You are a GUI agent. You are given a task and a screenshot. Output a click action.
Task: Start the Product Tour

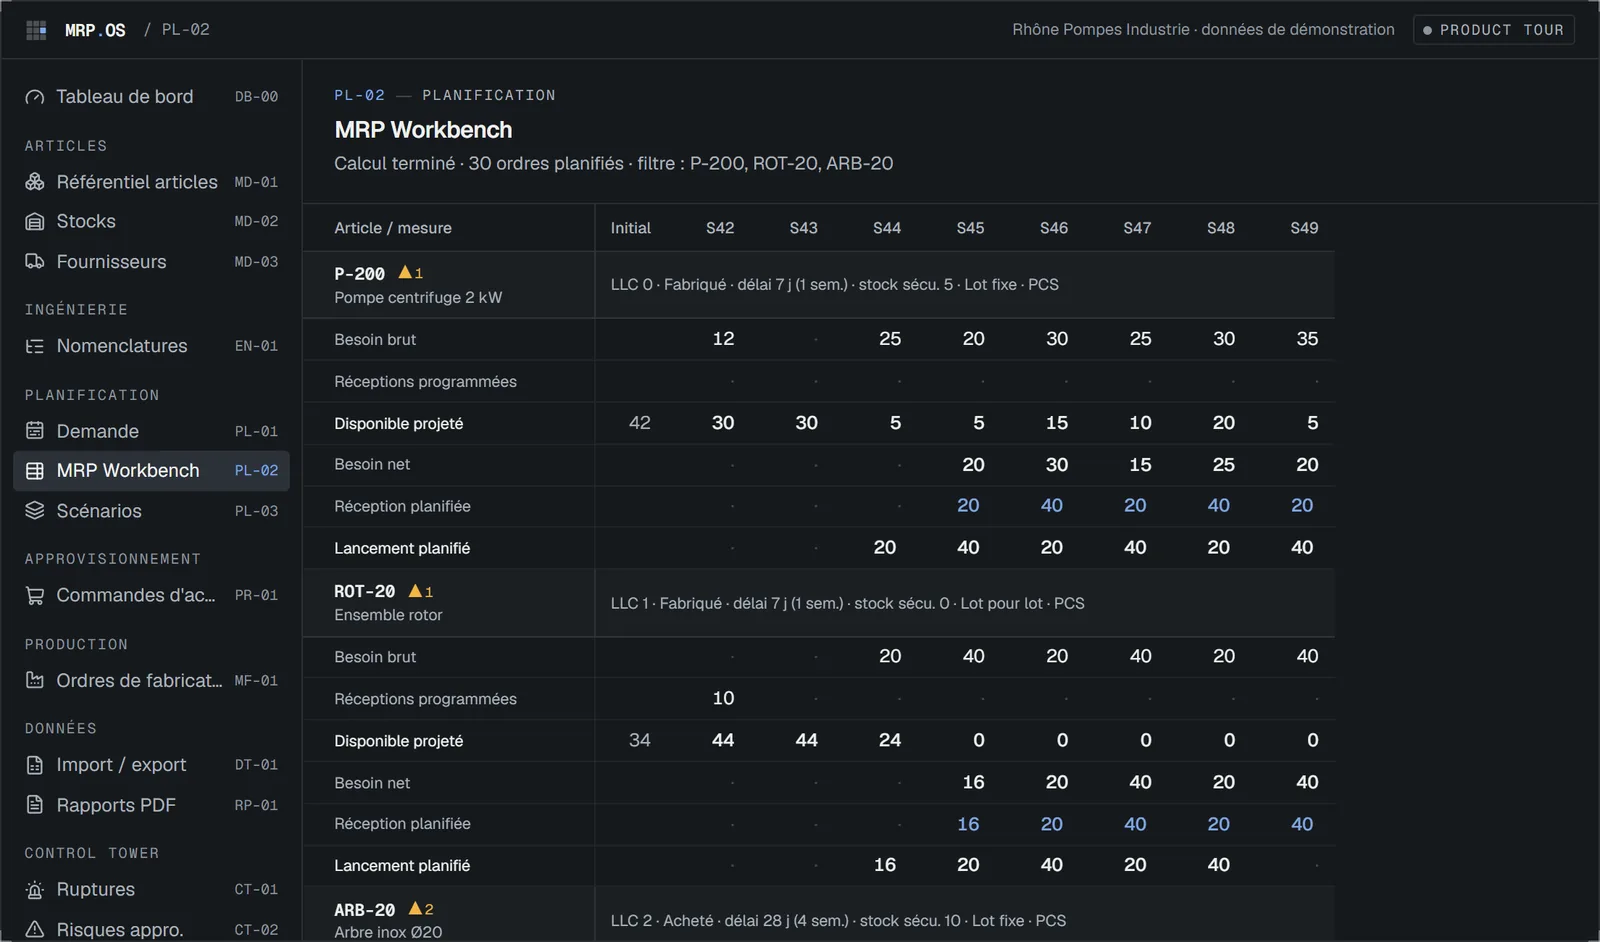tap(1494, 30)
